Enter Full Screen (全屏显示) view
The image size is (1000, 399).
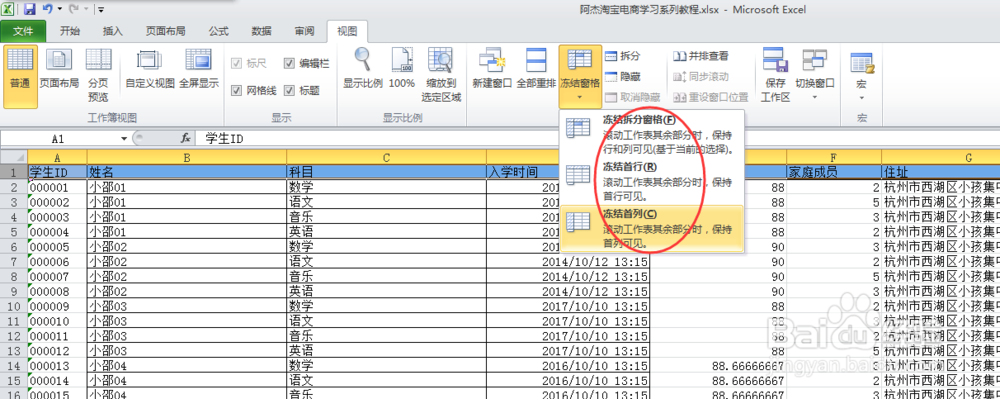pos(198,69)
